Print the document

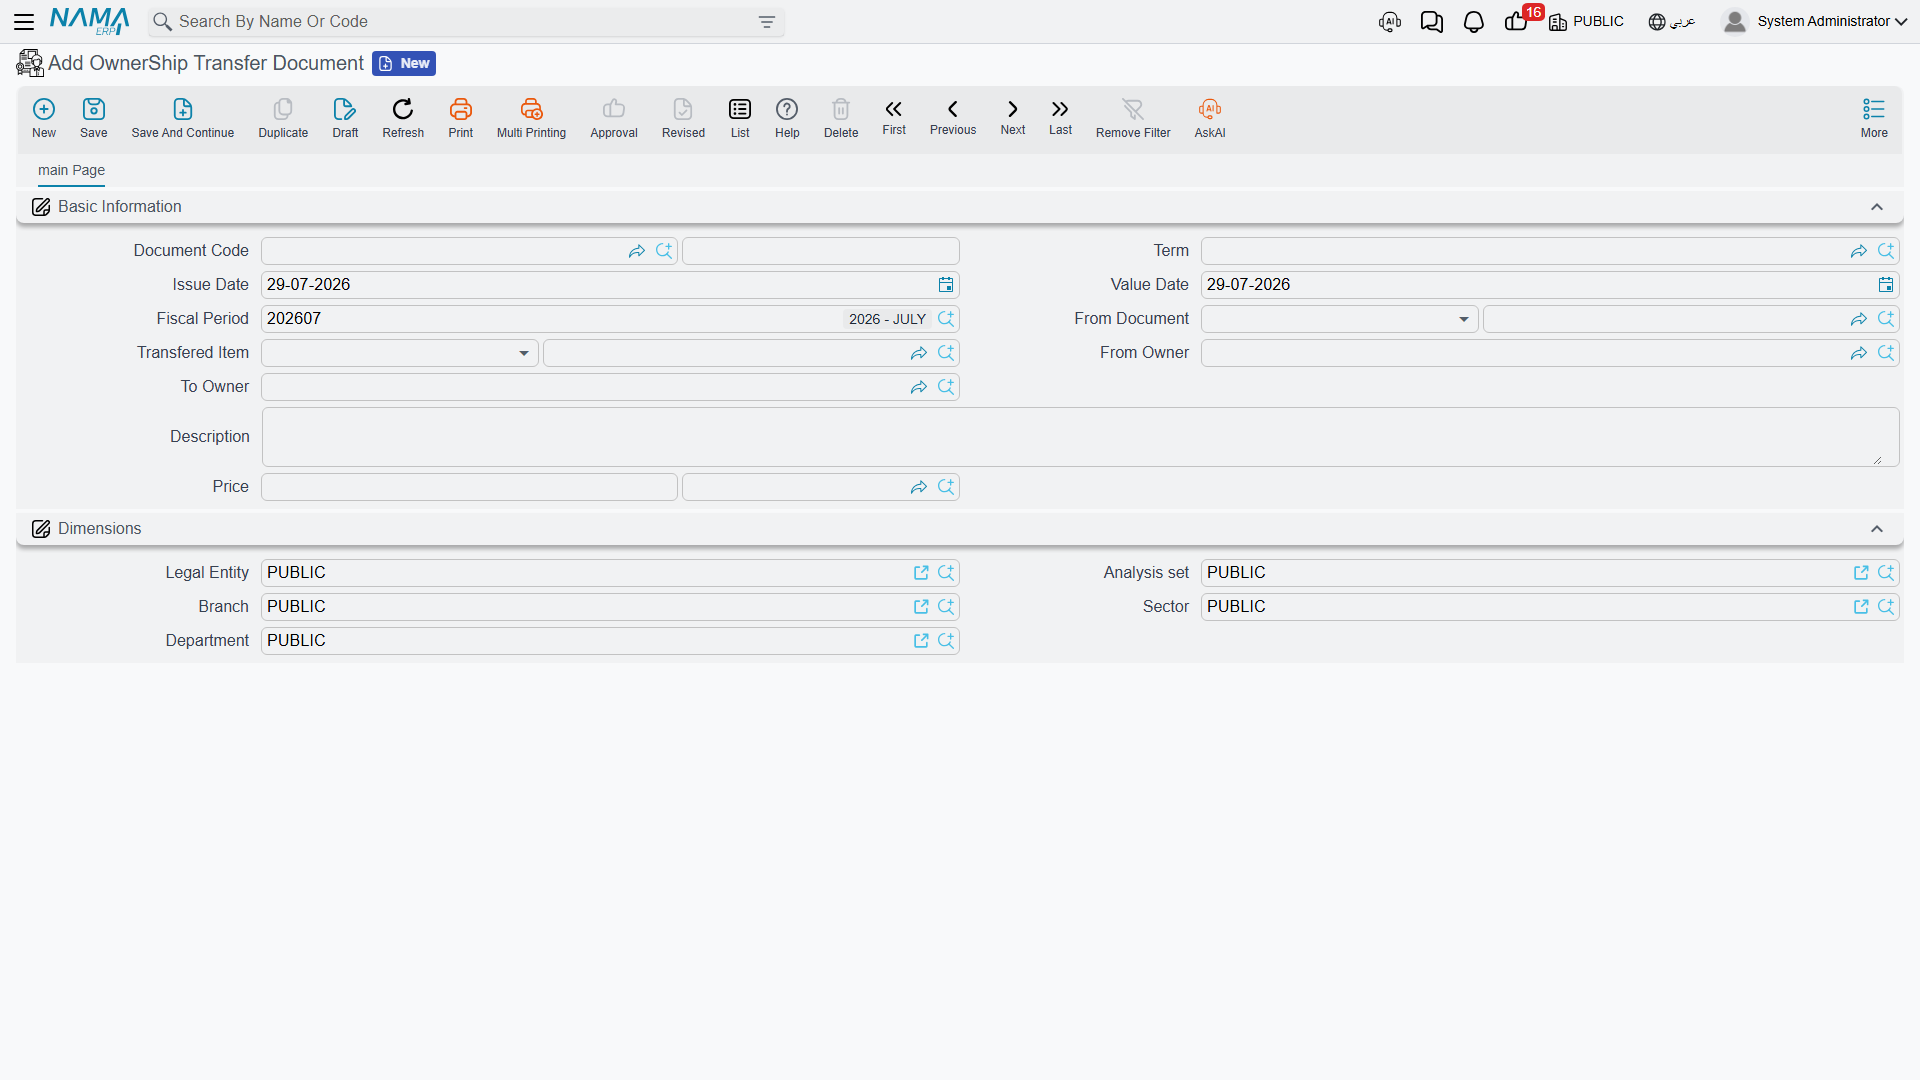[x=461, y=118]
